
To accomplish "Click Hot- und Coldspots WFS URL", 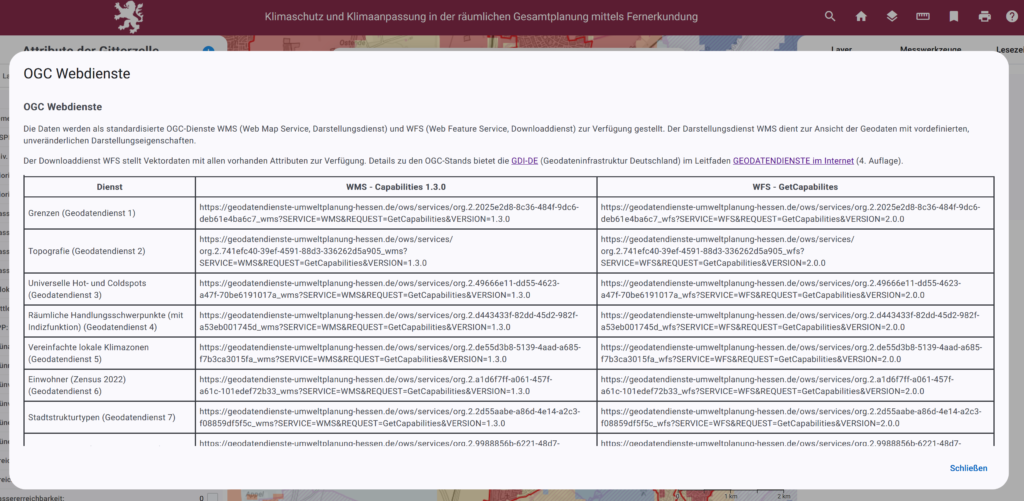I will [780, 289].
